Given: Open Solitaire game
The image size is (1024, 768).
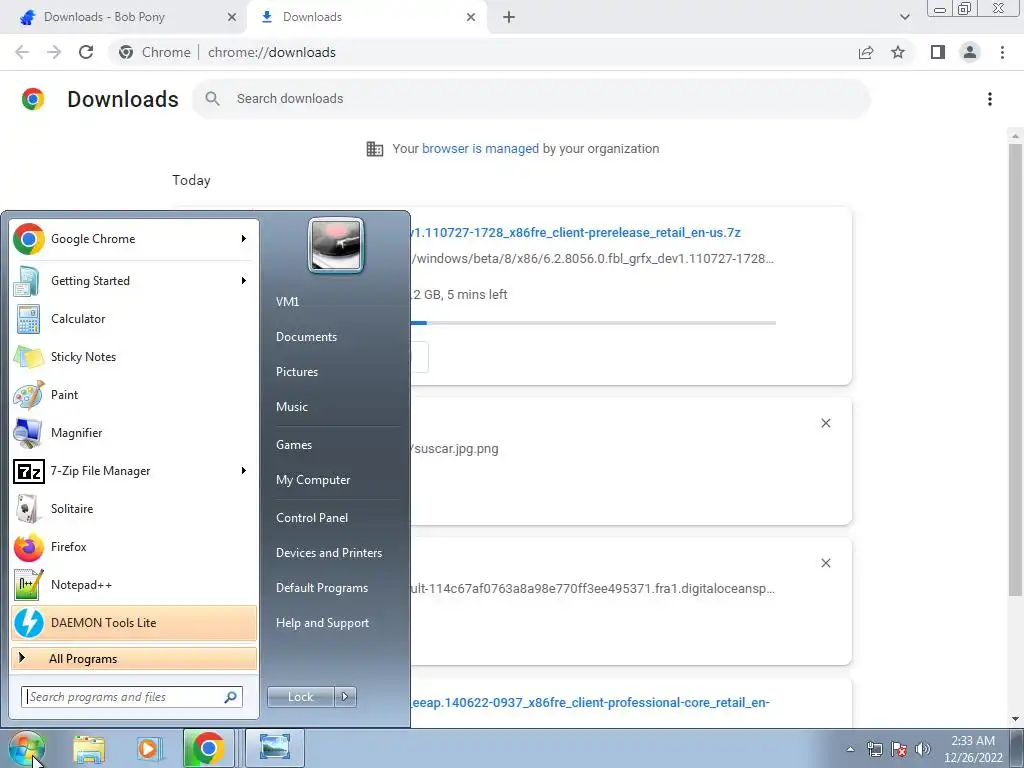Looking at the screenshot, I should pyautogui.click(x=134, y=509).
